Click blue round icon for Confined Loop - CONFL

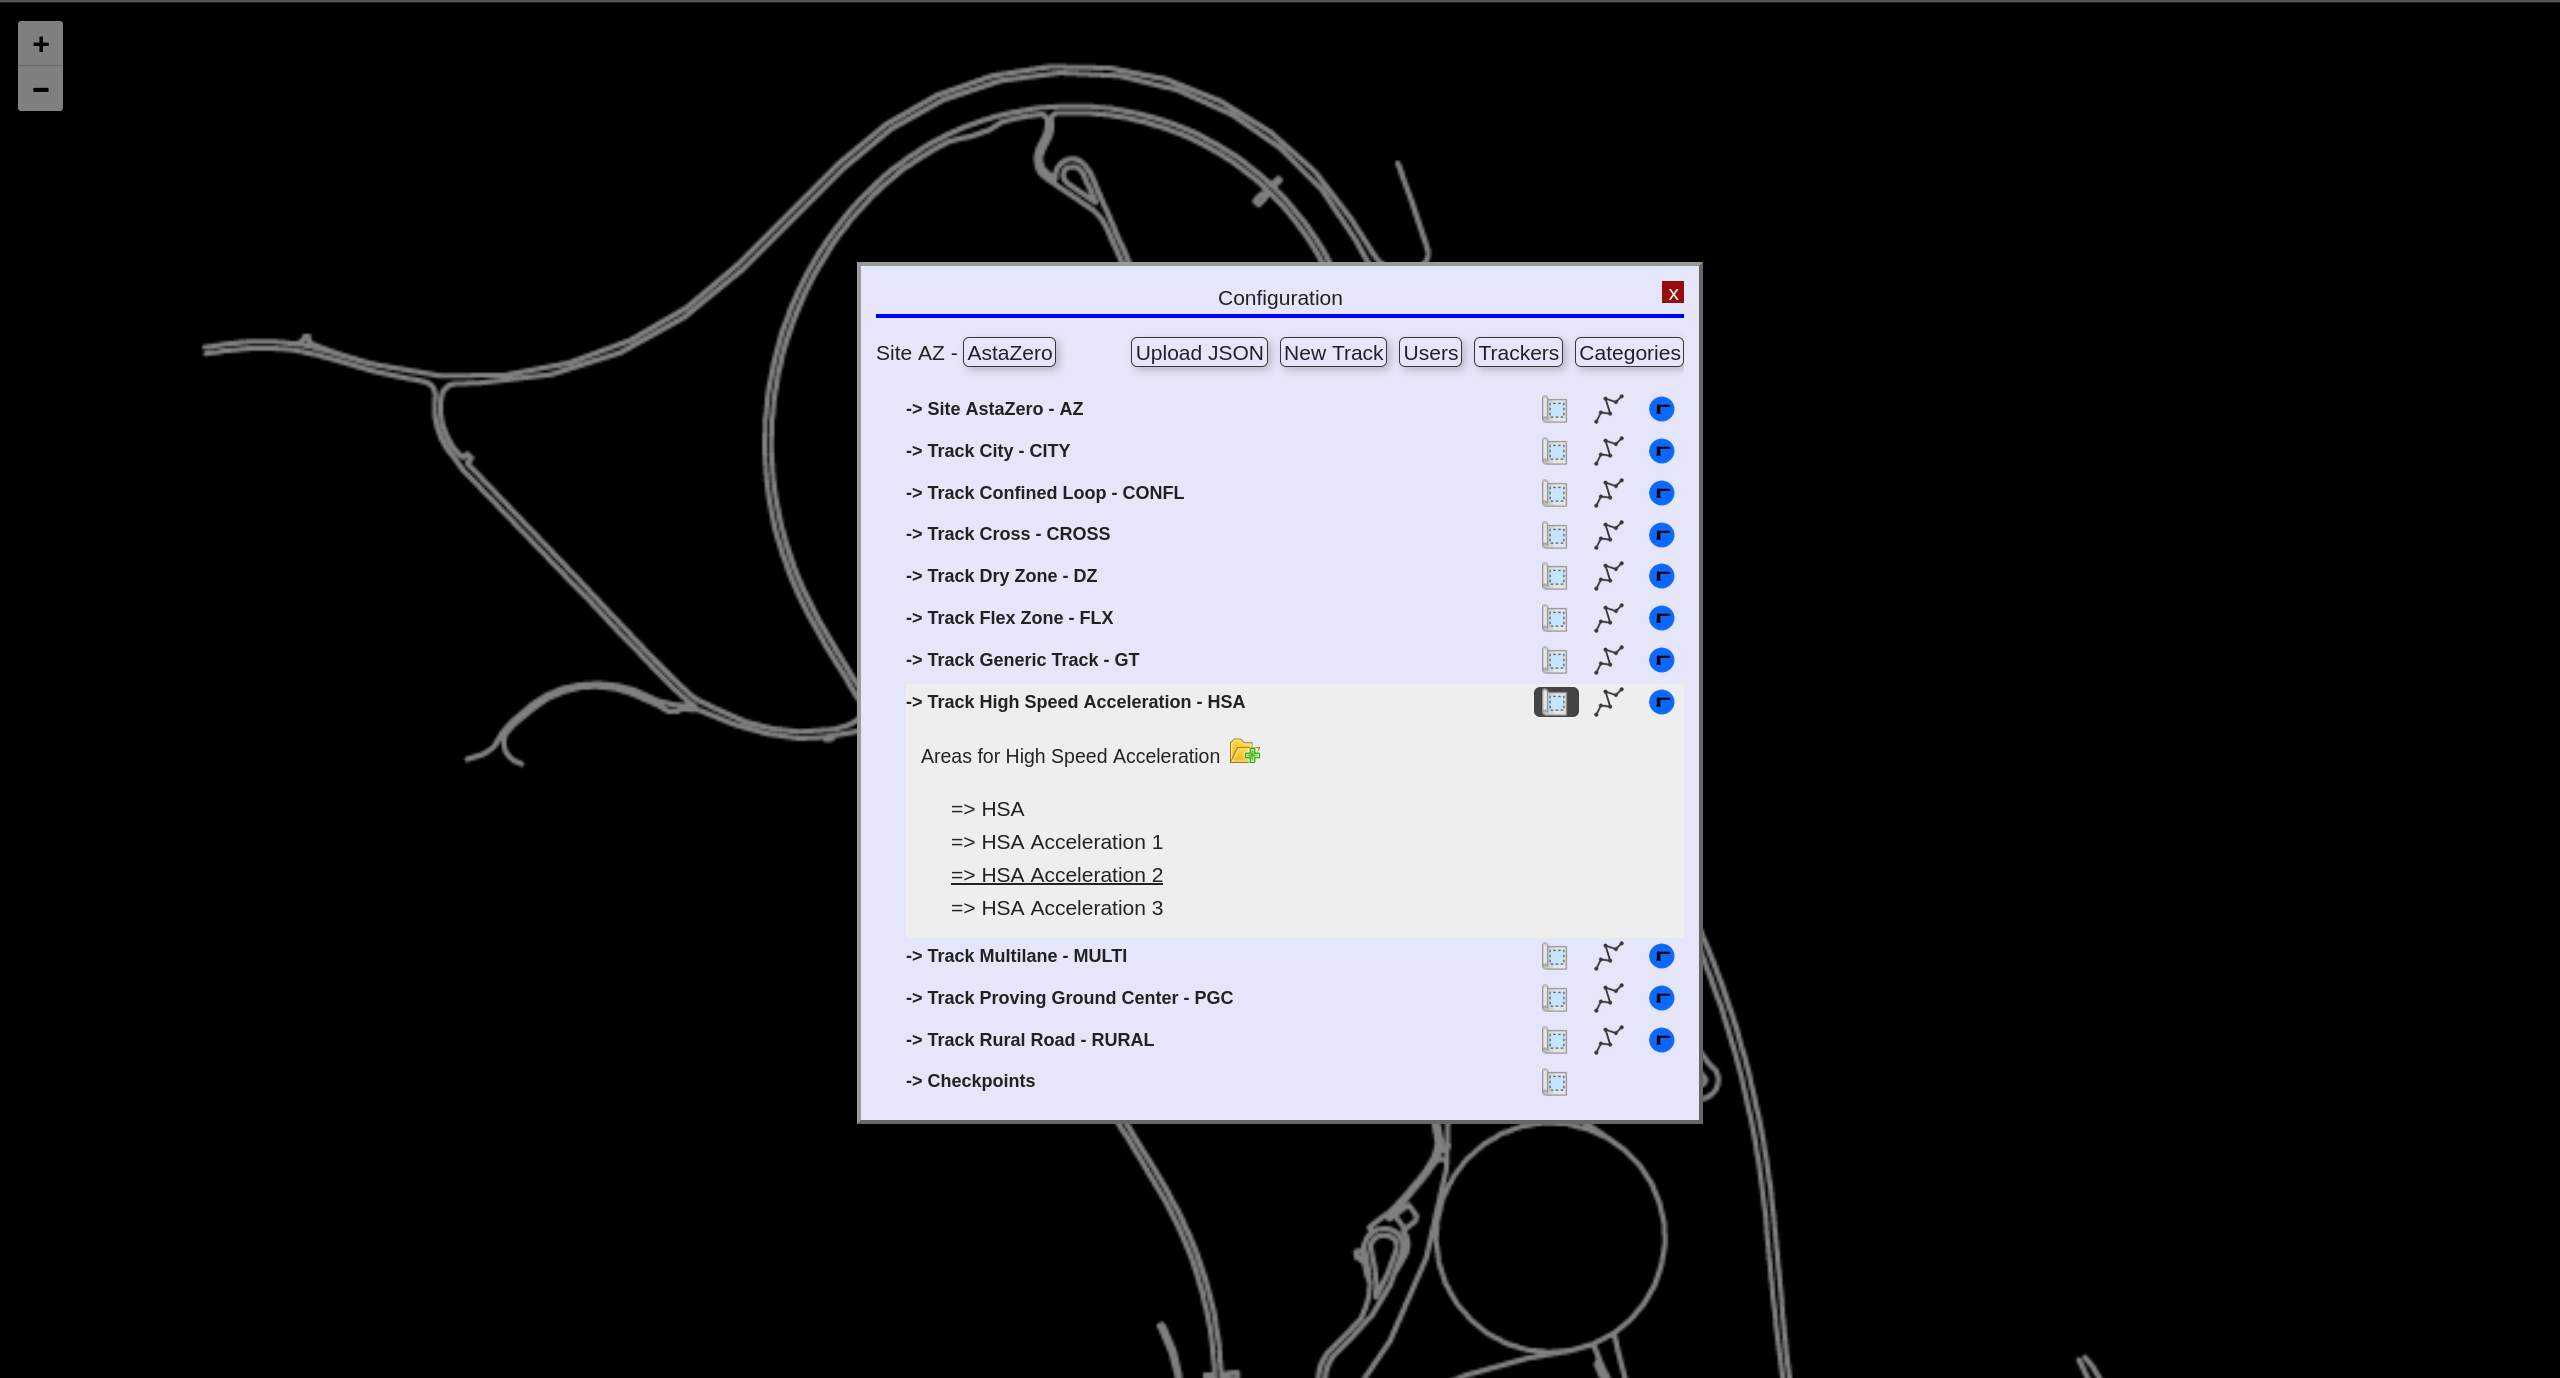[x=1661, y=493]
